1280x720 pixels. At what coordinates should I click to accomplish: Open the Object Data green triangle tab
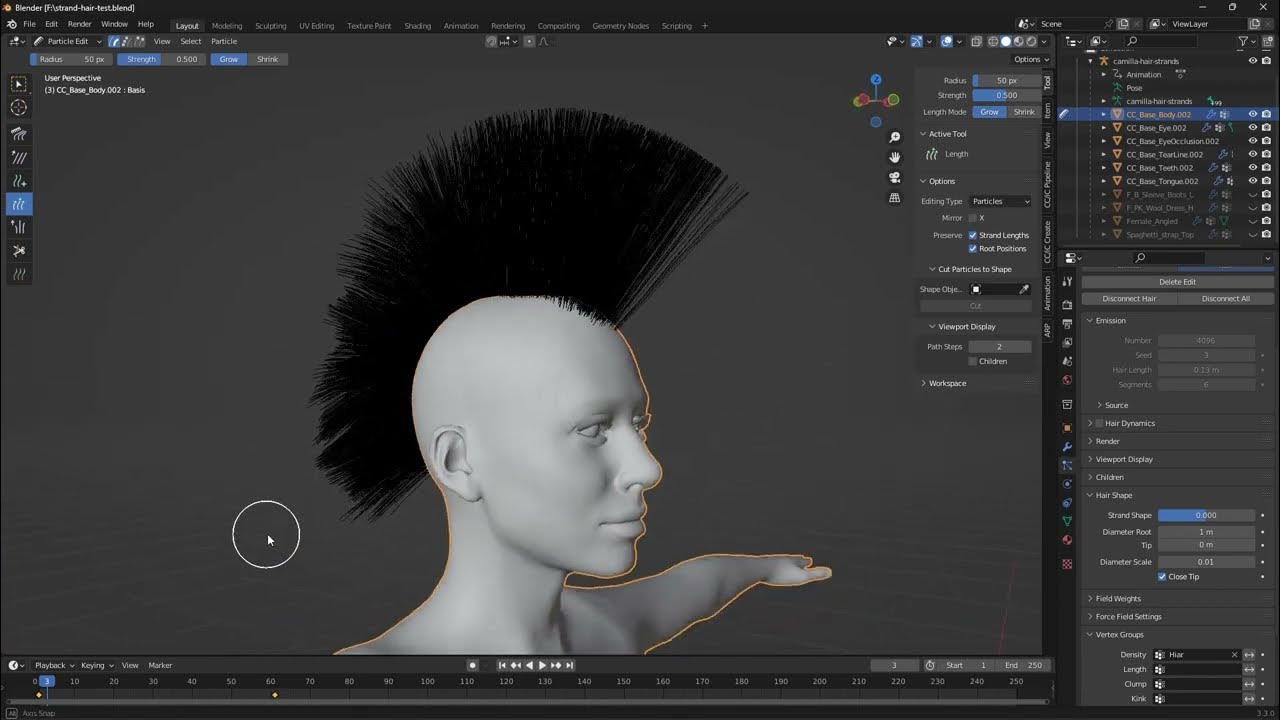tap(1067, 521)
